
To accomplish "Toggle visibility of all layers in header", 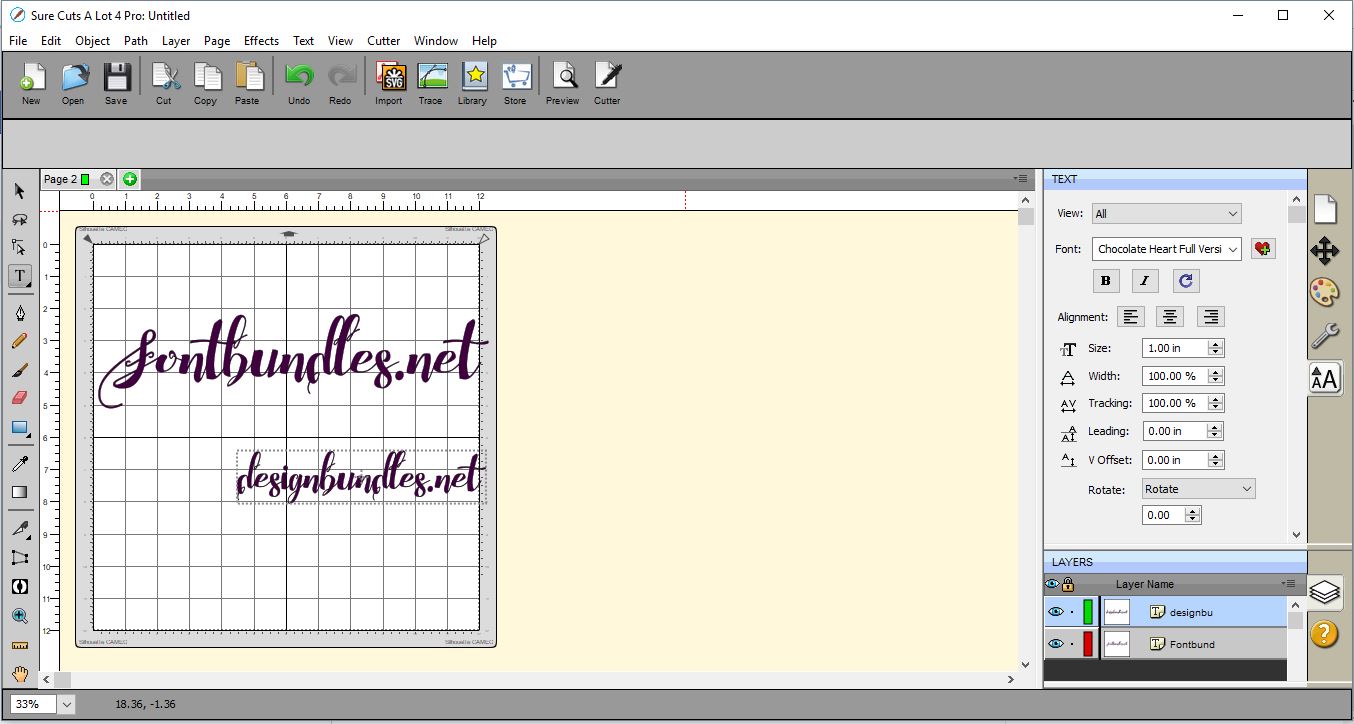I will 1051,584.
